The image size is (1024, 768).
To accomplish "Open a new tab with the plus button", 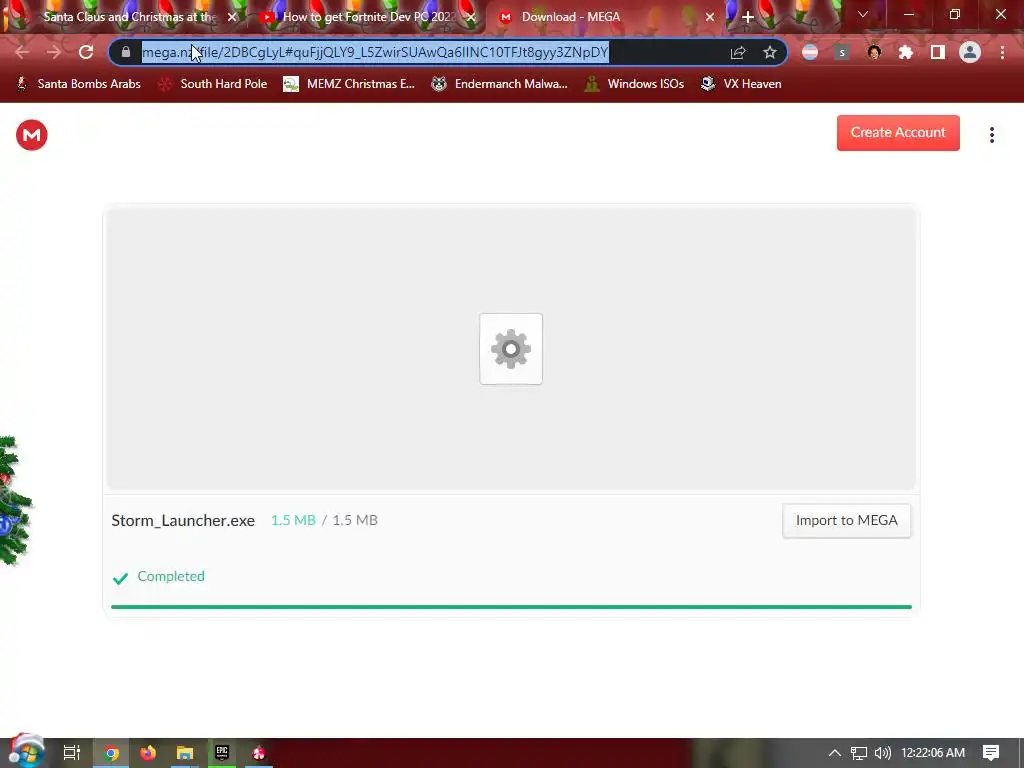I will tap(748, 17).
